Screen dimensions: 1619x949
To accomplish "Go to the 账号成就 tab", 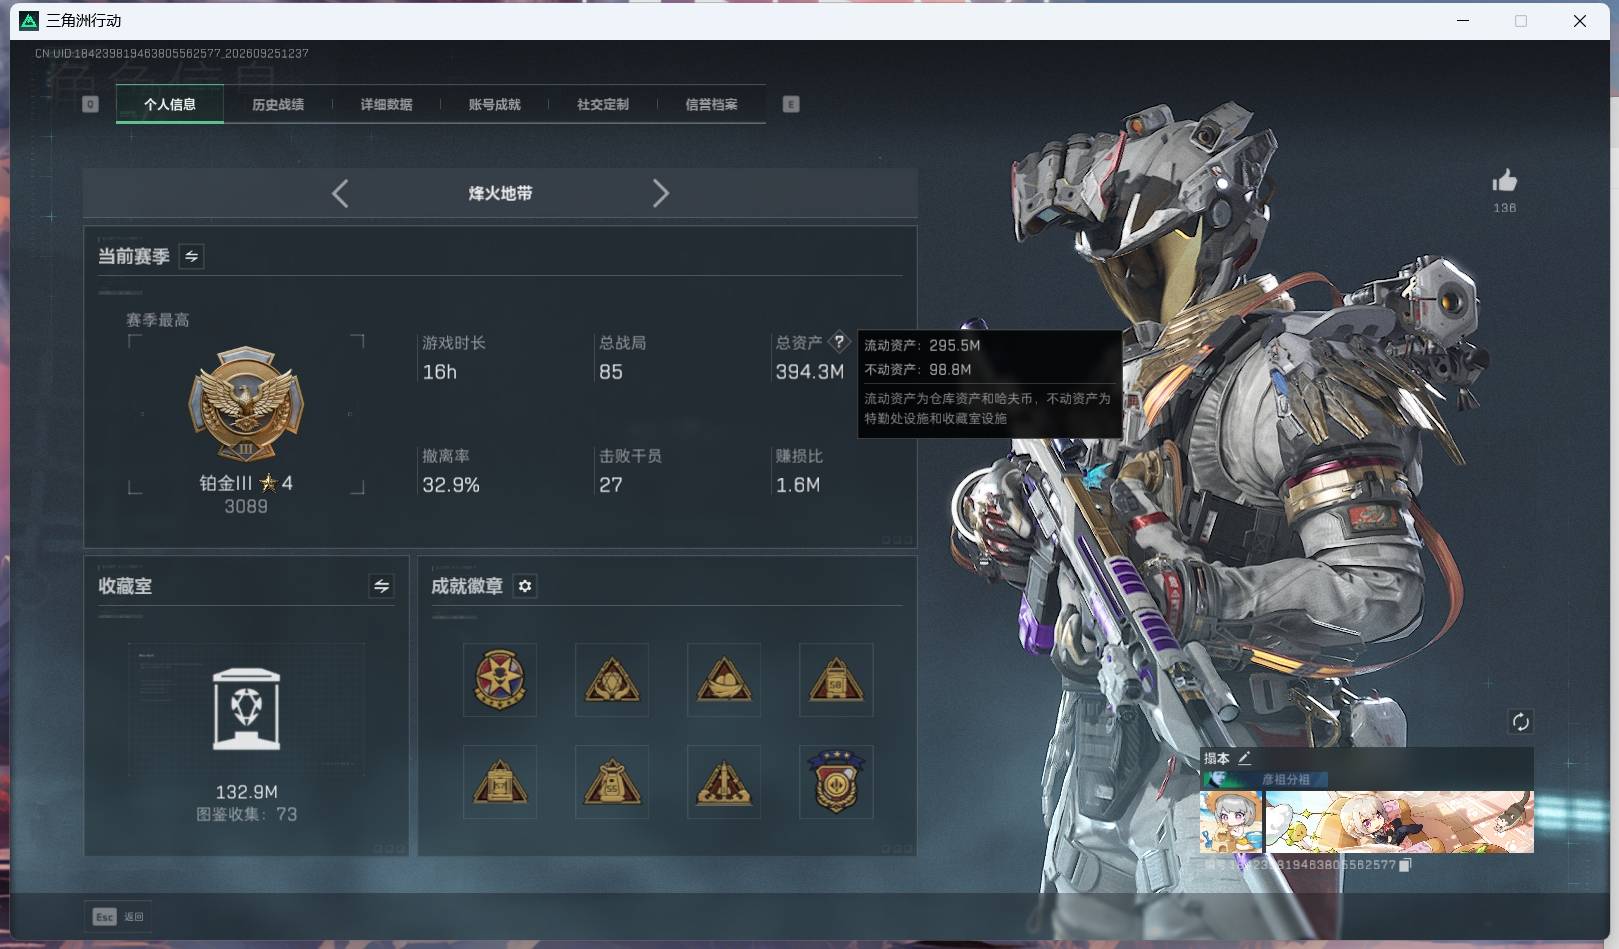I will (494, 104).
